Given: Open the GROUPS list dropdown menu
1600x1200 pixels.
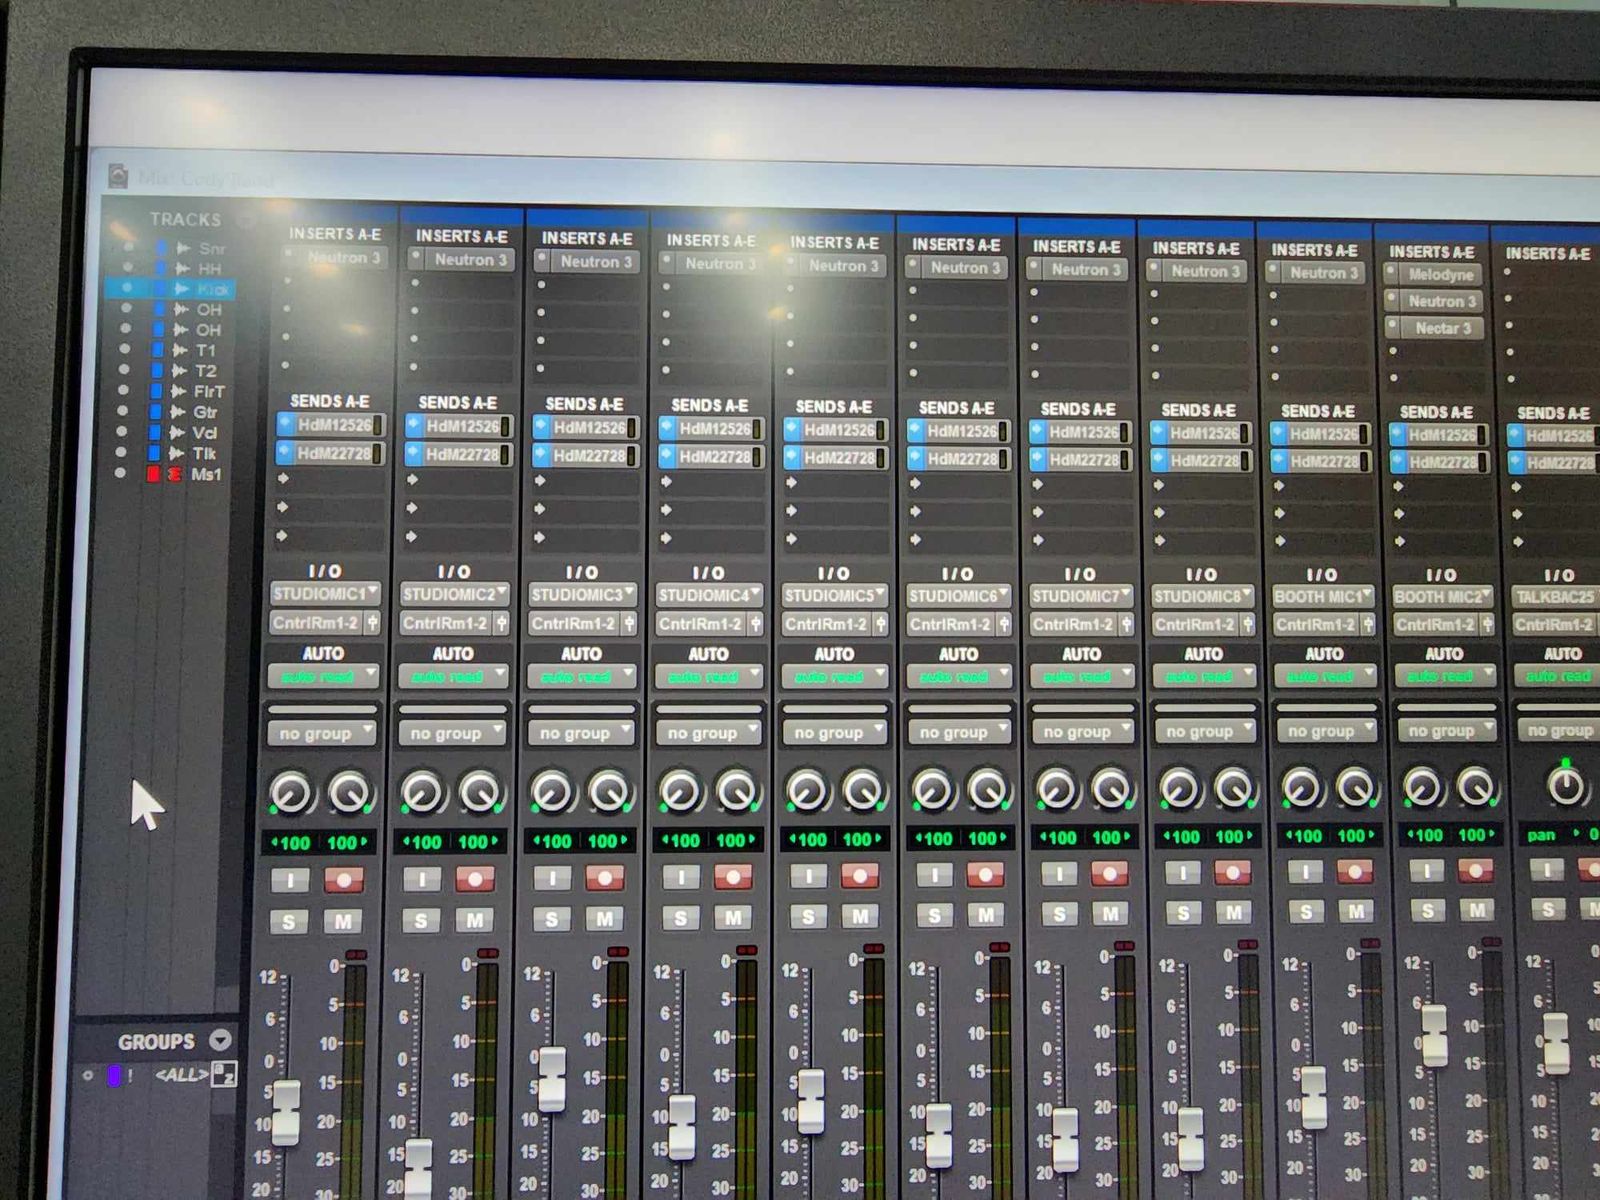Looking at the screenshot, I should pyautogui.click(x=220, y=1041).
